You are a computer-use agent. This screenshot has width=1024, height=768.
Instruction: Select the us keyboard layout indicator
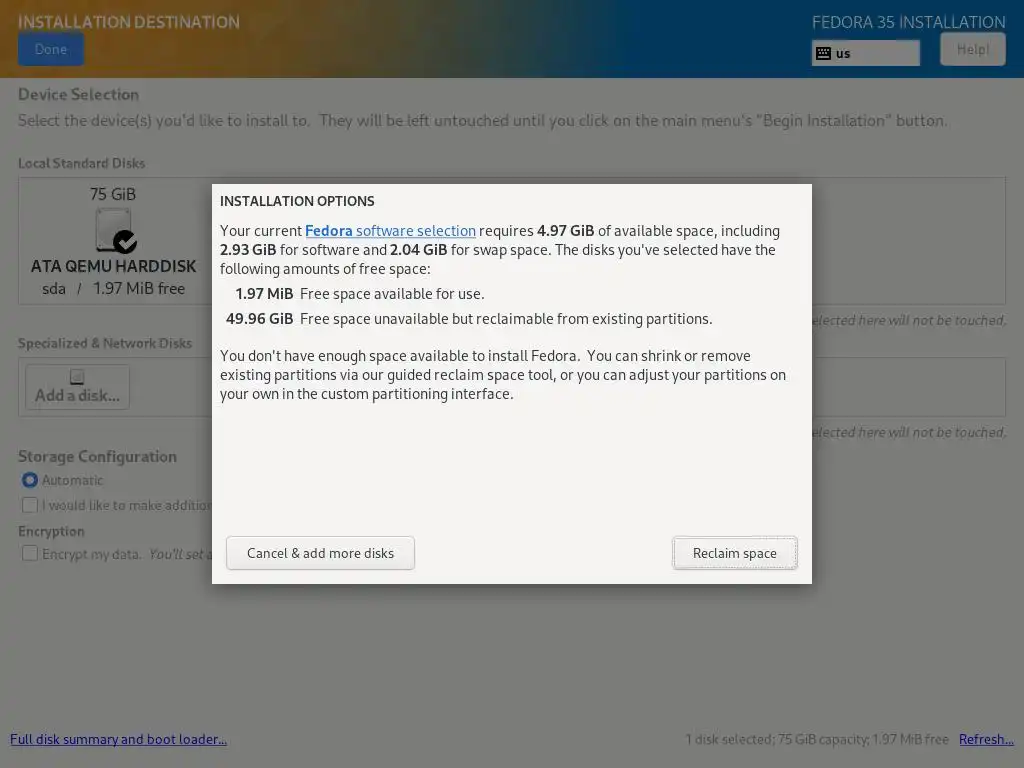click(865, 54)
